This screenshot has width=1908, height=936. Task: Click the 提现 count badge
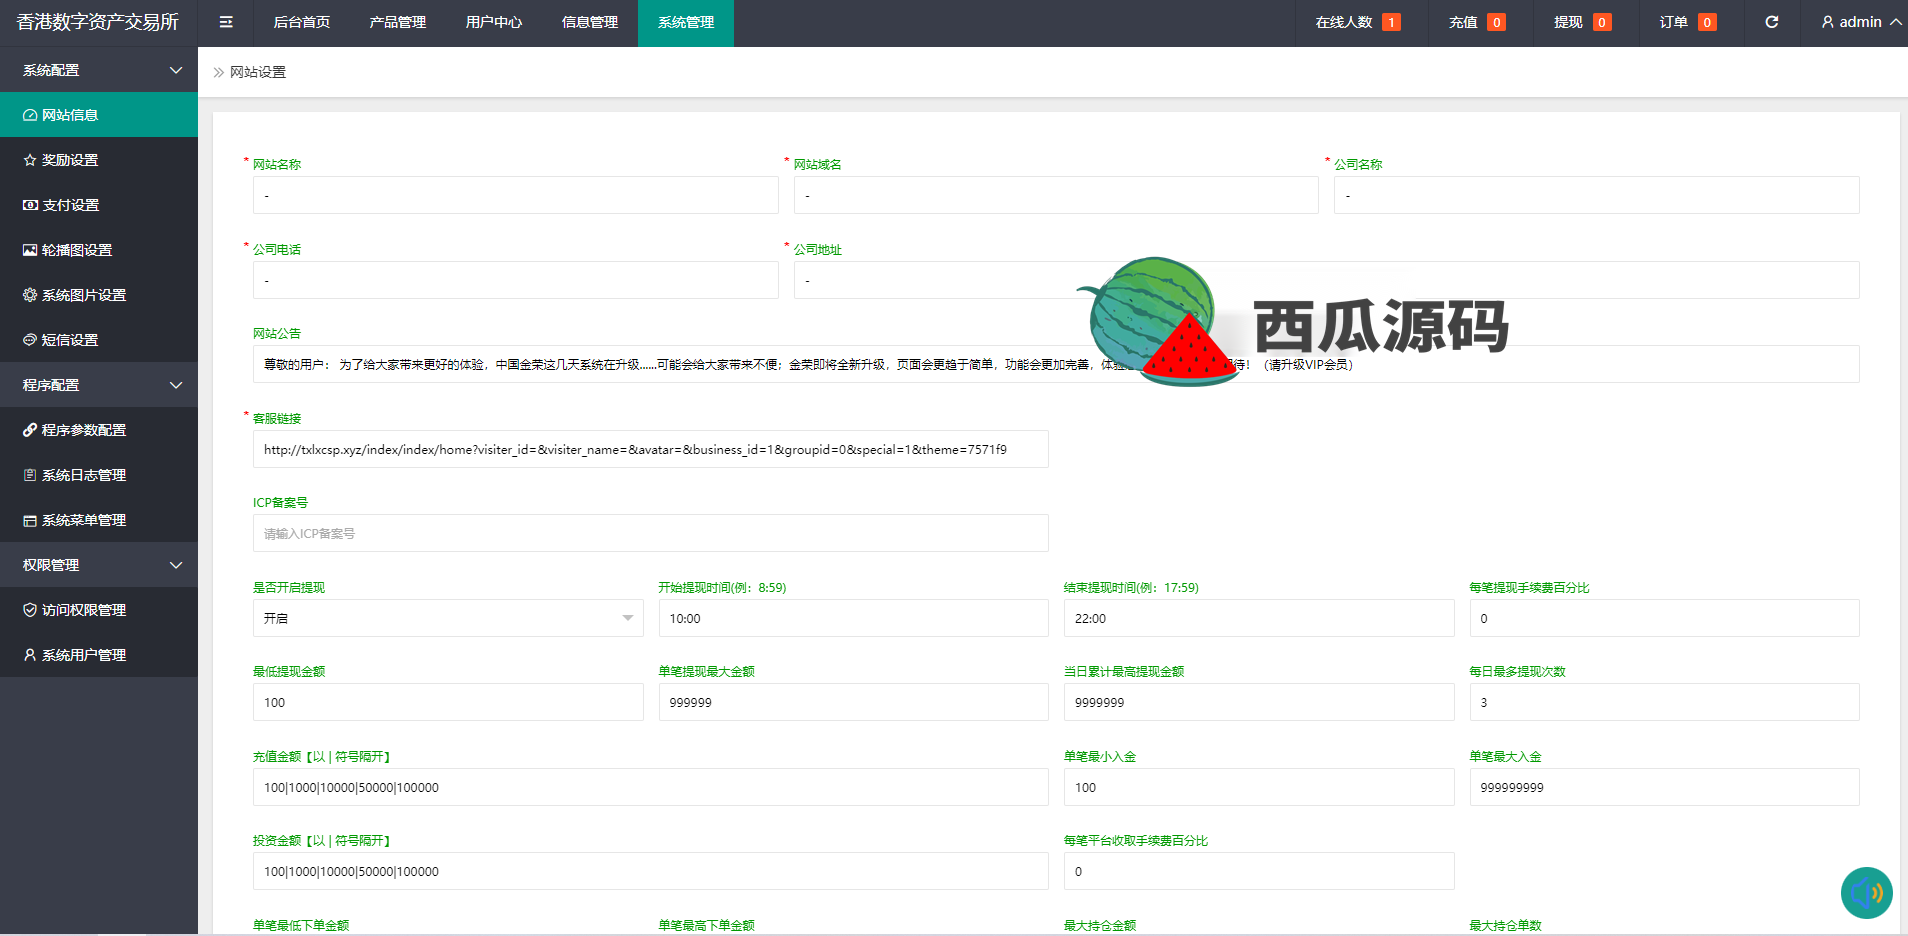[x=1602, y=22]
